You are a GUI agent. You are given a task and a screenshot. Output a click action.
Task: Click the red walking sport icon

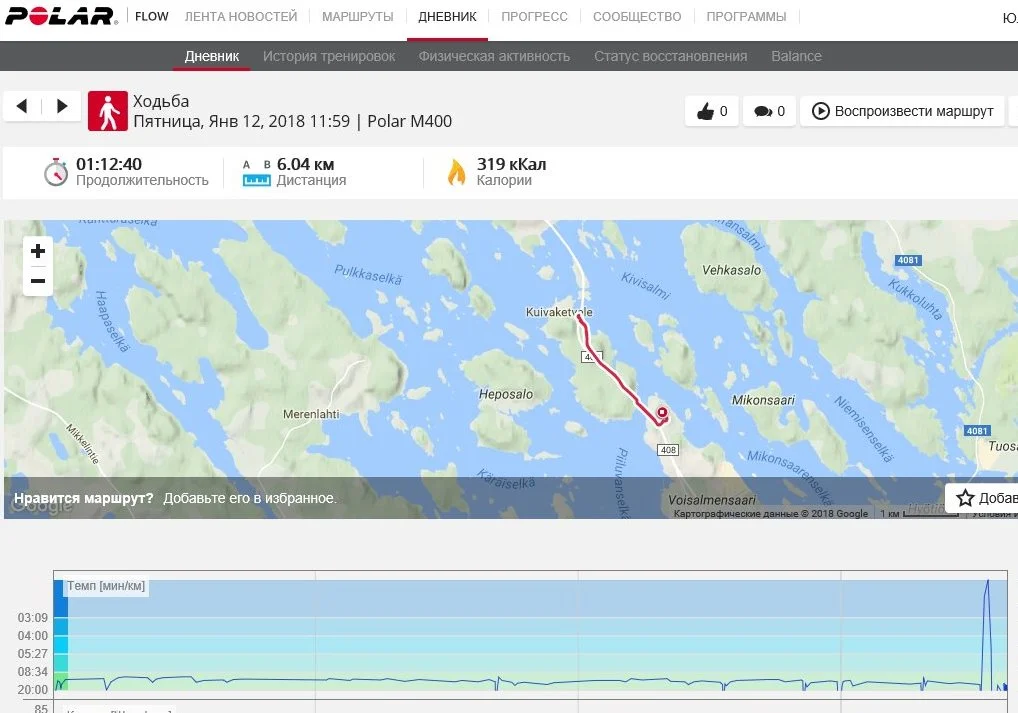point(108,111)
